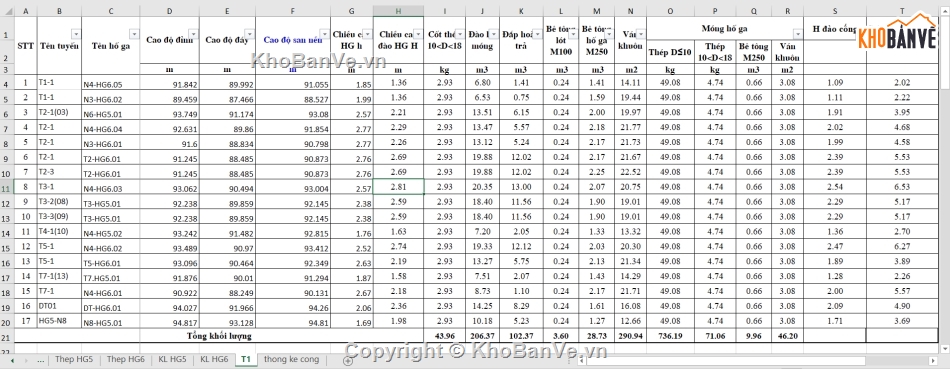Open the Cao độ đáy filter dropdown
950x369 pixels.
click(x=250, y=34)
